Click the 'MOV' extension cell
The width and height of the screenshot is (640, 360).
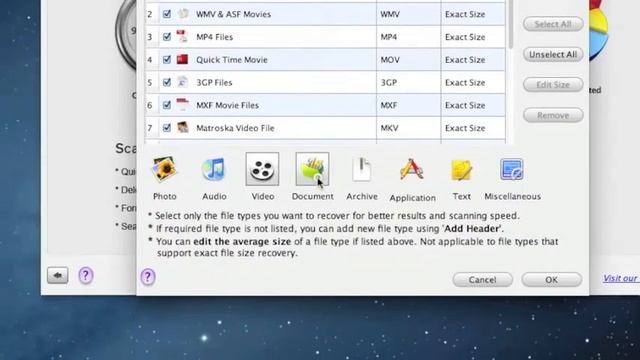(409, 60)
